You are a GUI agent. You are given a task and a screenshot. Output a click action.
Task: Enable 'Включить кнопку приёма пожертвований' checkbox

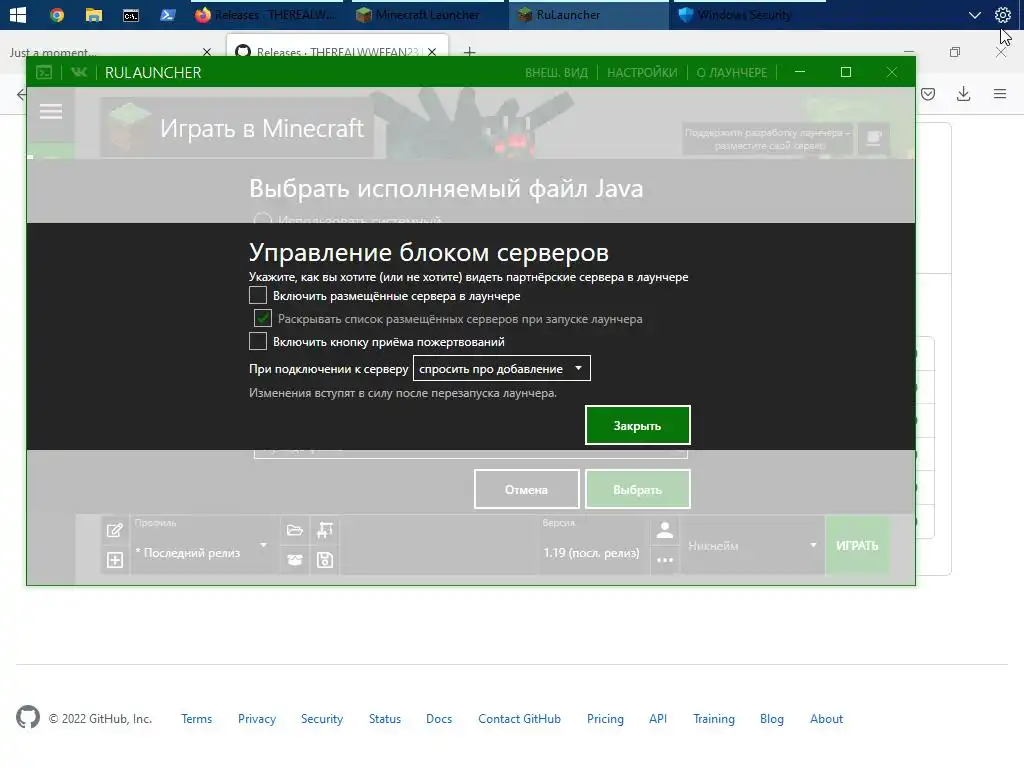(258, 341)
